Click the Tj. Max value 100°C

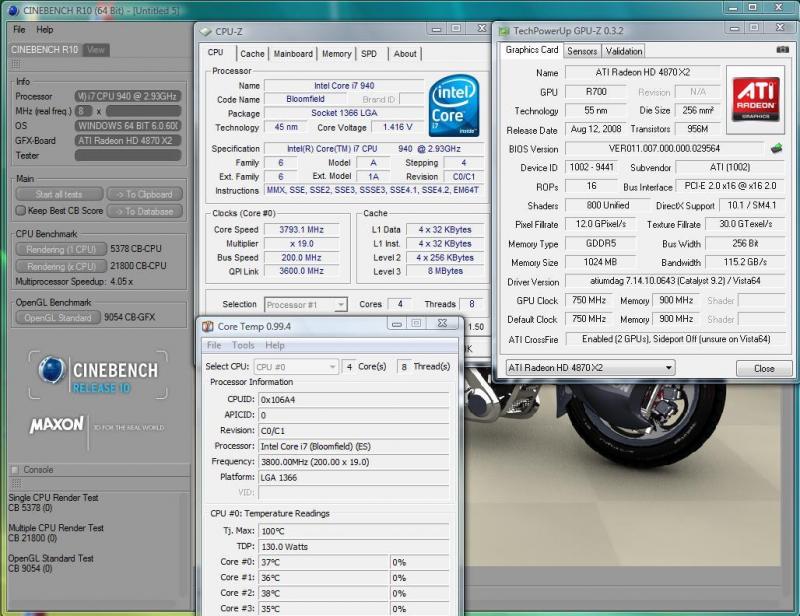(x=354, y=531)
